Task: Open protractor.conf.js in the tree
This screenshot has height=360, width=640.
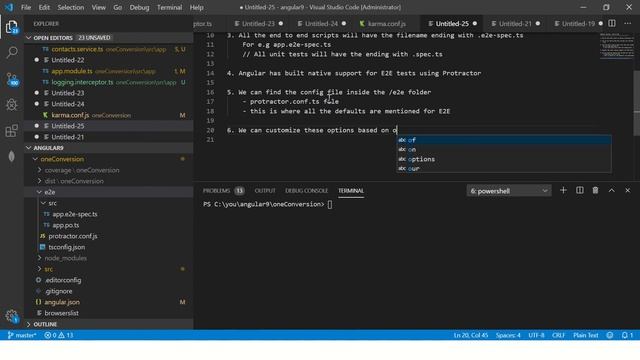Action: pos(73,236)
